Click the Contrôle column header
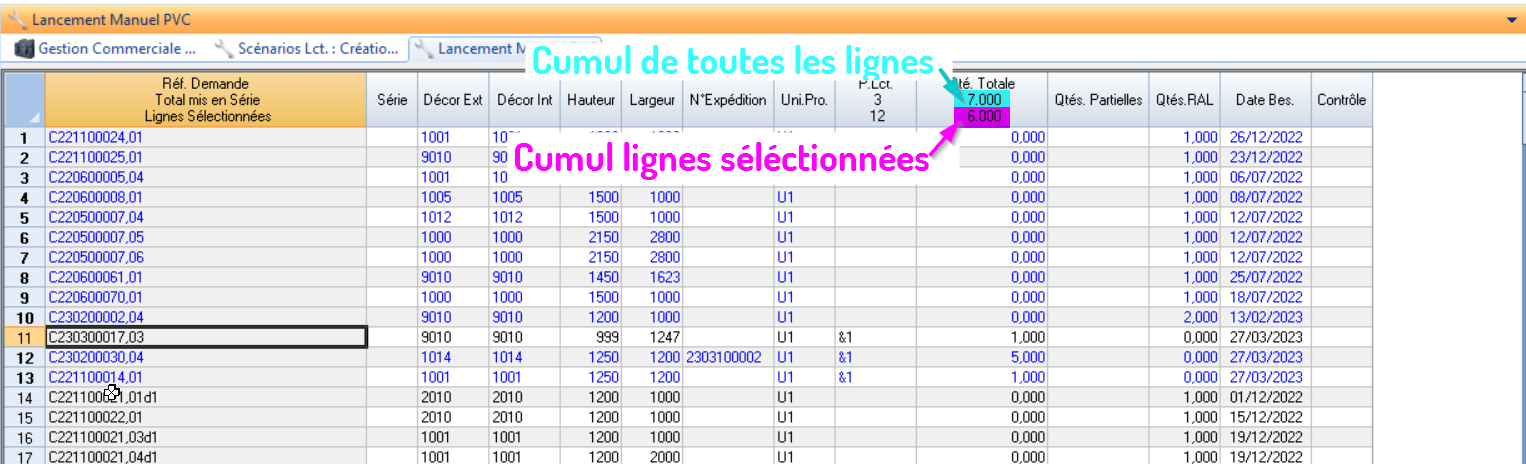The height and width of the screenshot is (464, 1526). click(1341, 100)
